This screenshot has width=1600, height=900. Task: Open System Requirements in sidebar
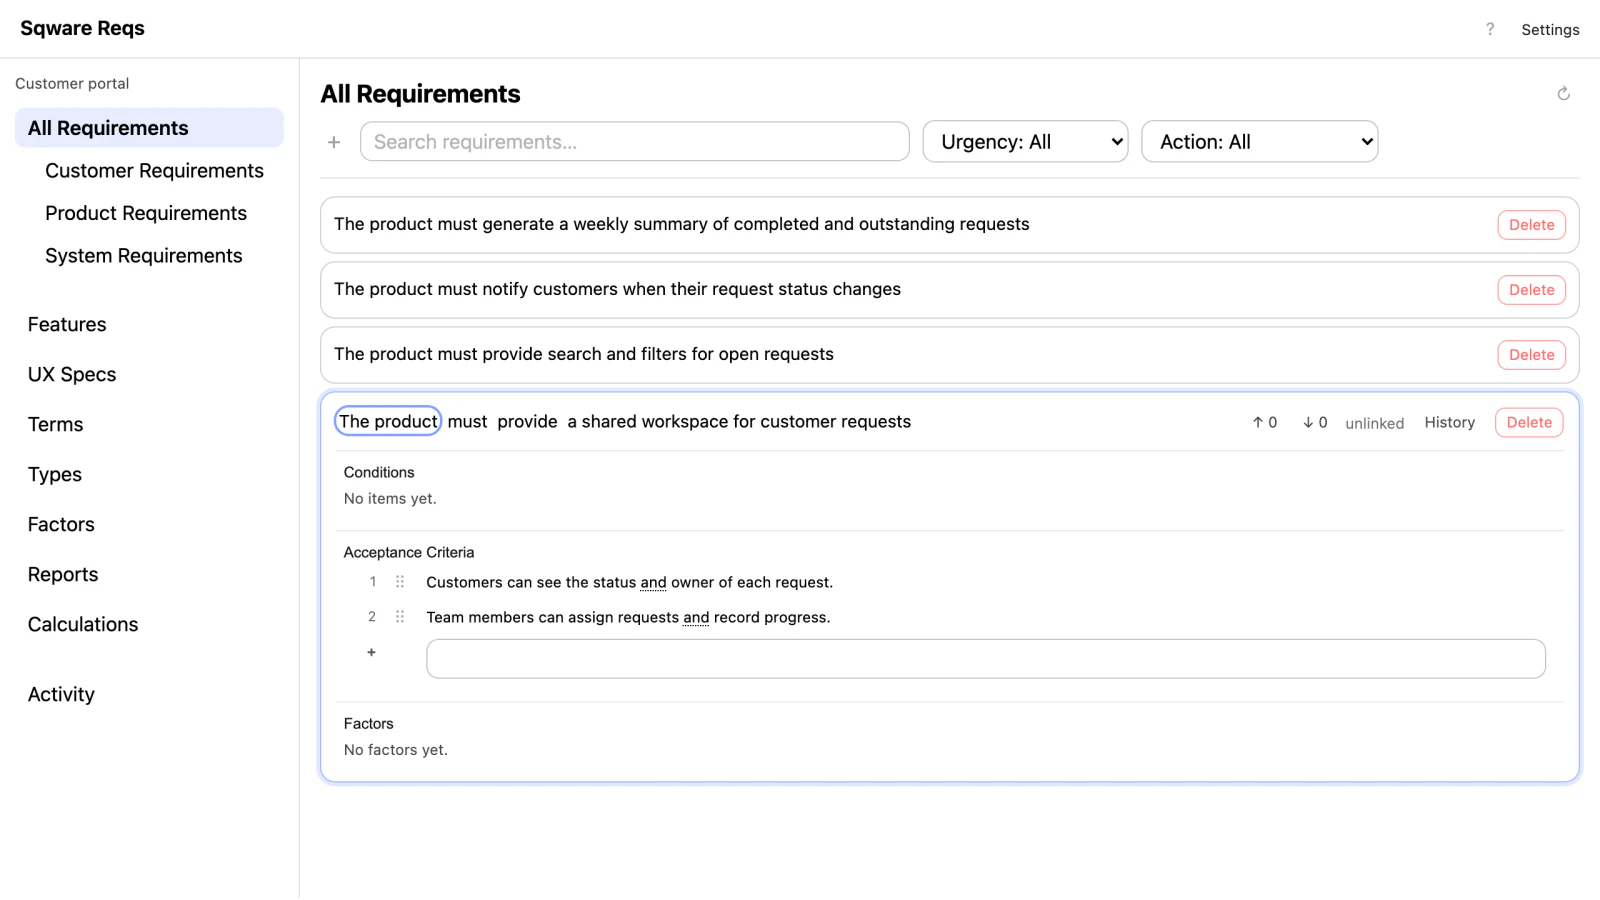(x=144, y=256)
